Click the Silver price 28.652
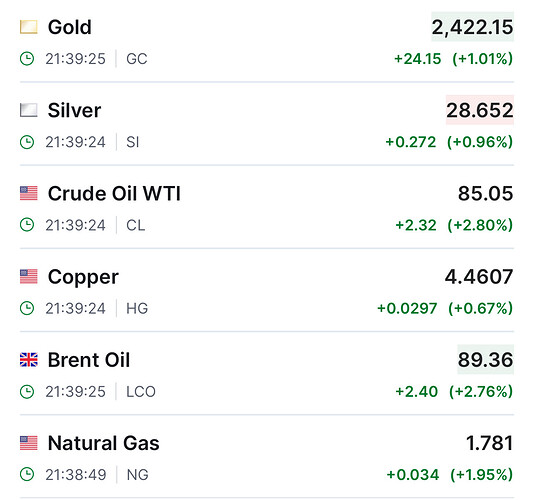The image size is (534, 500). (x=480, y=110)
